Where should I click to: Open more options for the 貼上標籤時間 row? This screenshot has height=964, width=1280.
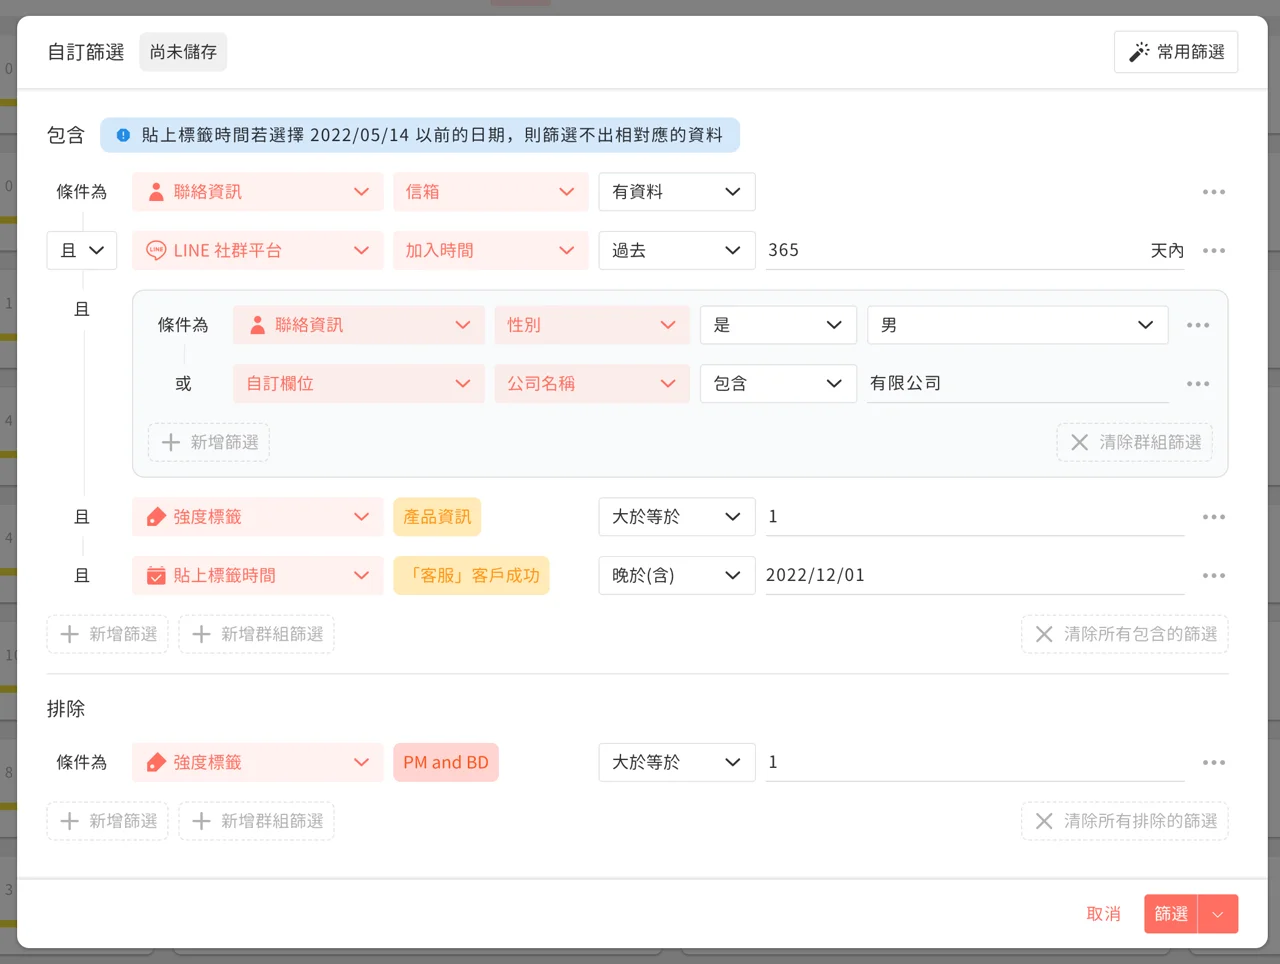coord(1214,576)
